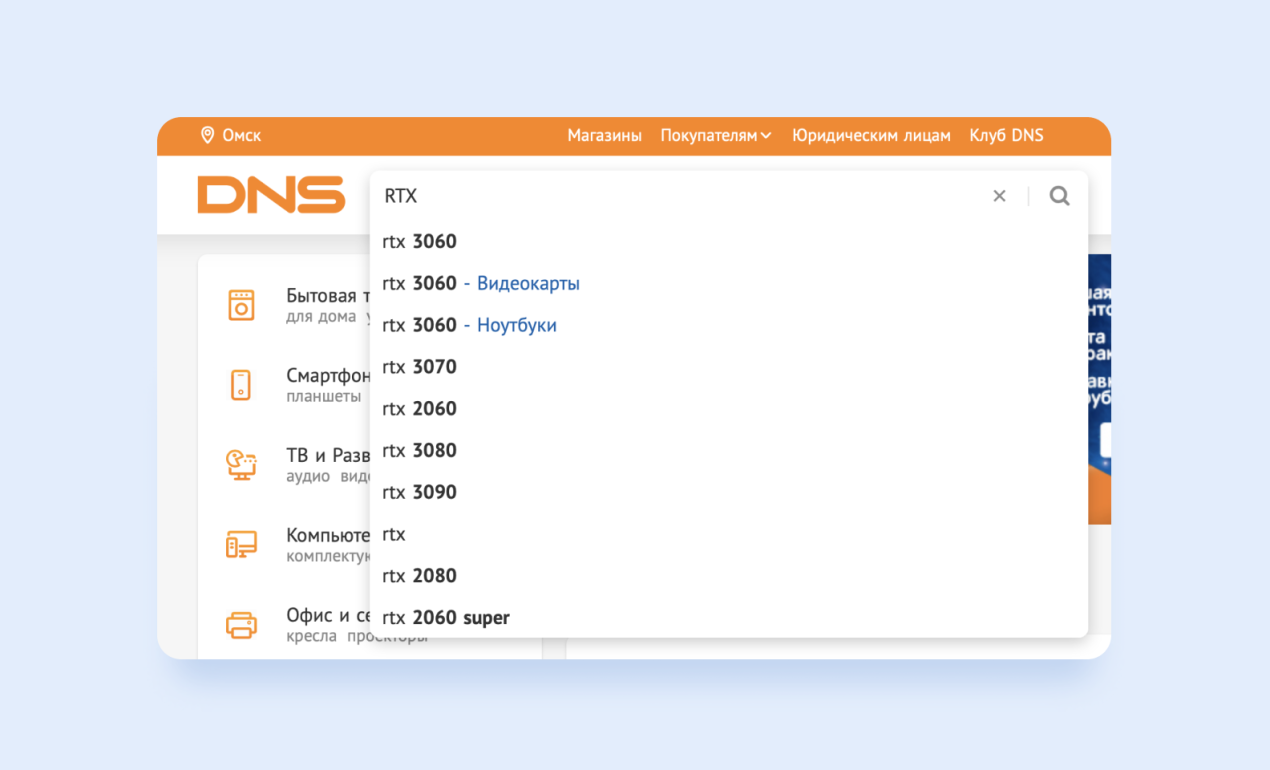This screenshot has width=1270, height=770.
Task: Open the ТВ и Развлечения category text
Action: tap(328, 456)
